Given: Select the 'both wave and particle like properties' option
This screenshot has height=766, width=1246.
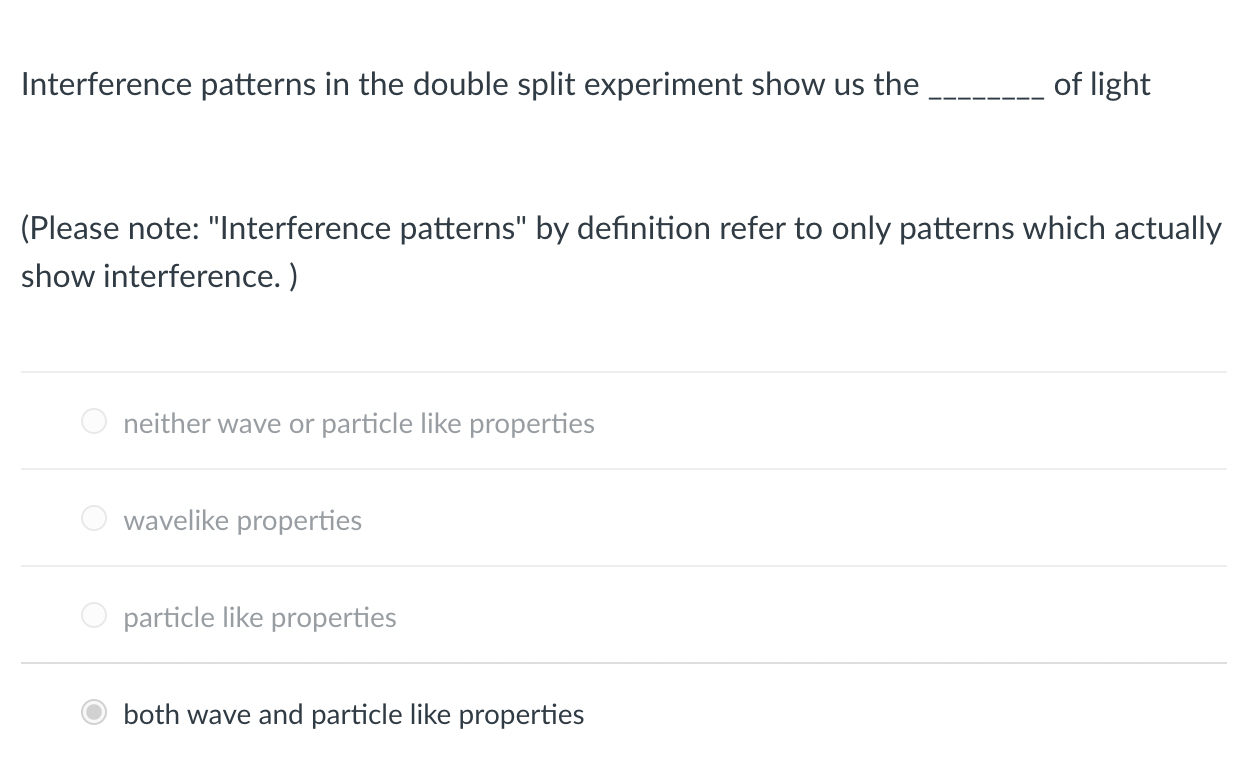Looking at the screenshot, I should 93,712.
